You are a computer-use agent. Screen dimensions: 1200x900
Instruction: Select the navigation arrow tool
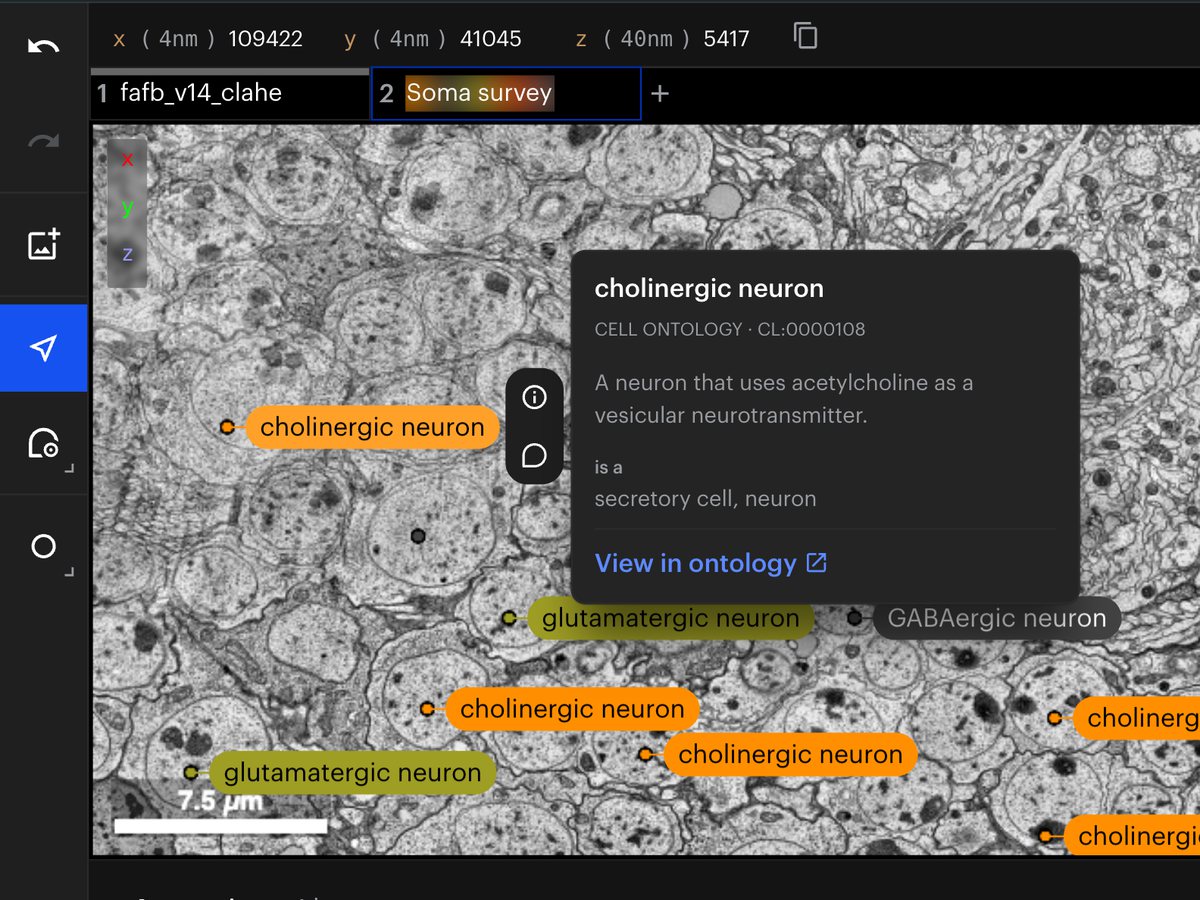(43, 348)
